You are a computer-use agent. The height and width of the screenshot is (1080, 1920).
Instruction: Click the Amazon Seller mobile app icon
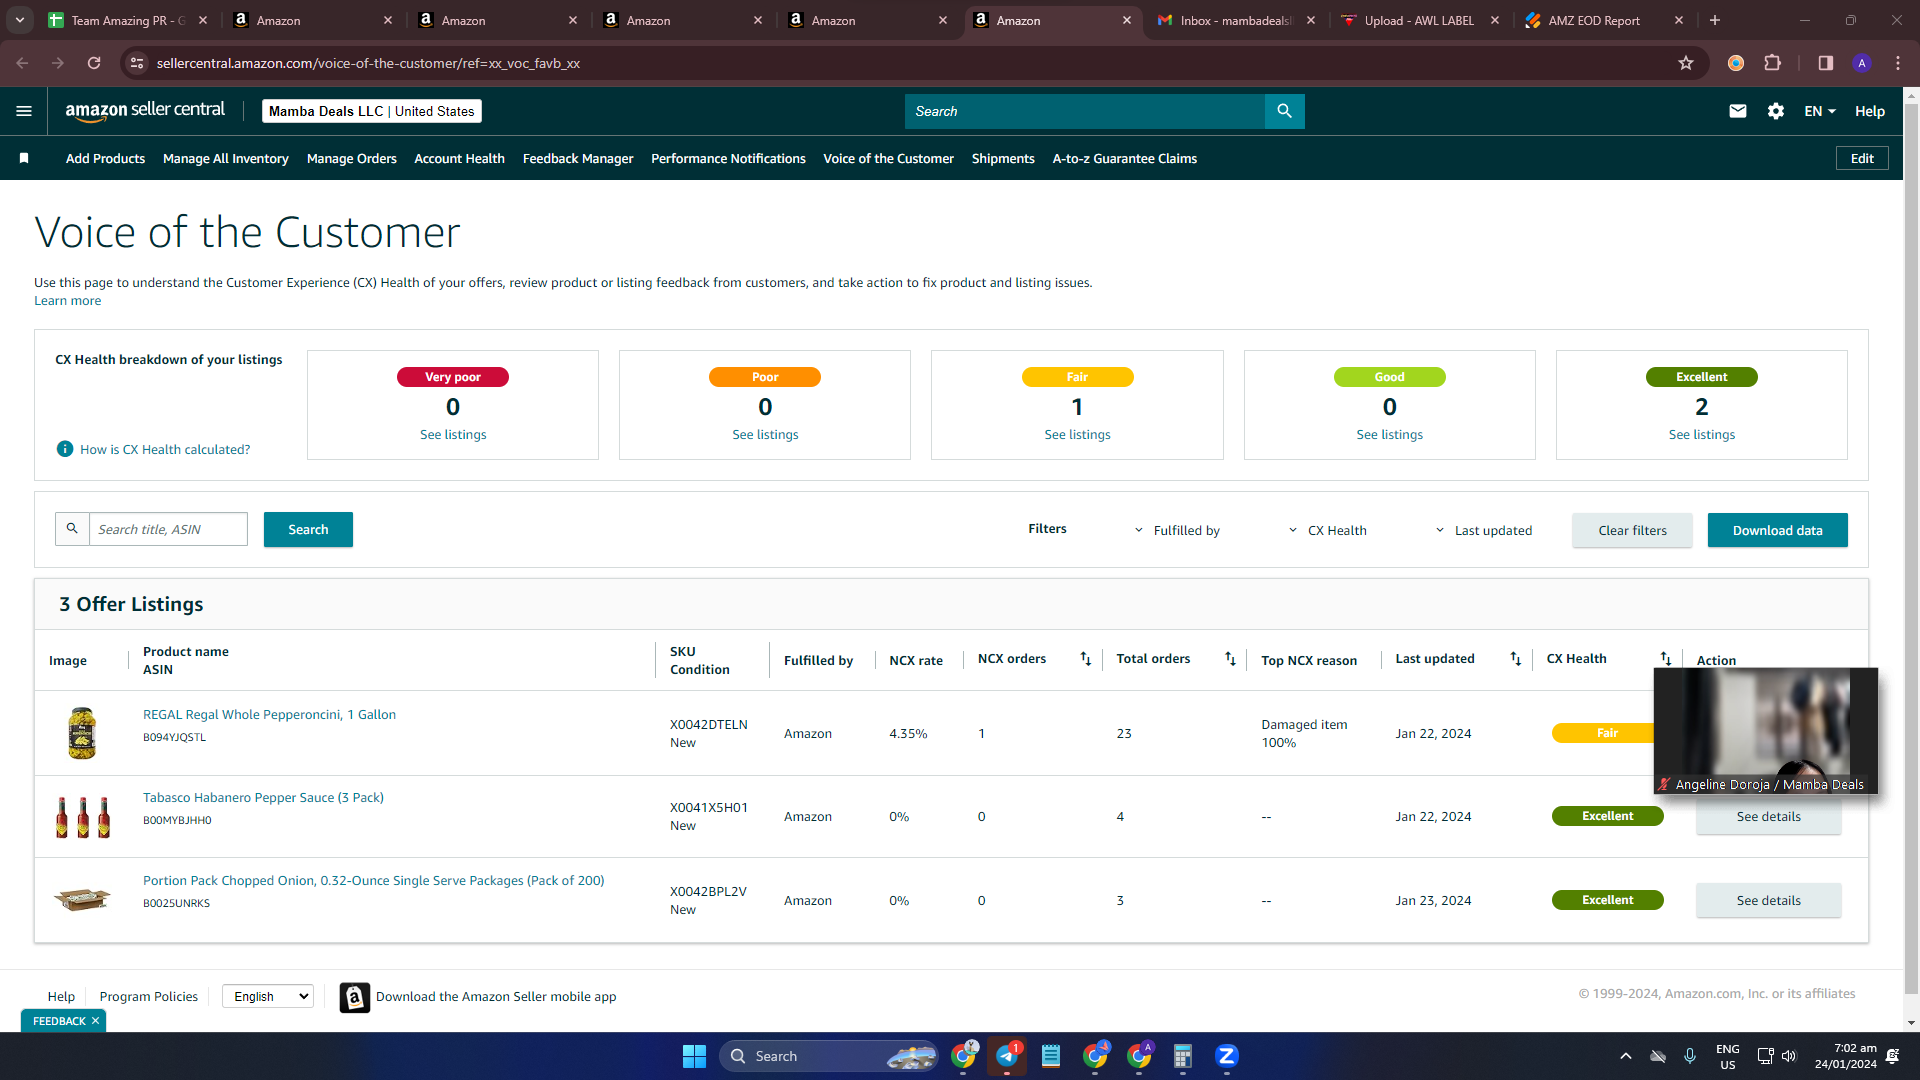(x=355, y=997)
